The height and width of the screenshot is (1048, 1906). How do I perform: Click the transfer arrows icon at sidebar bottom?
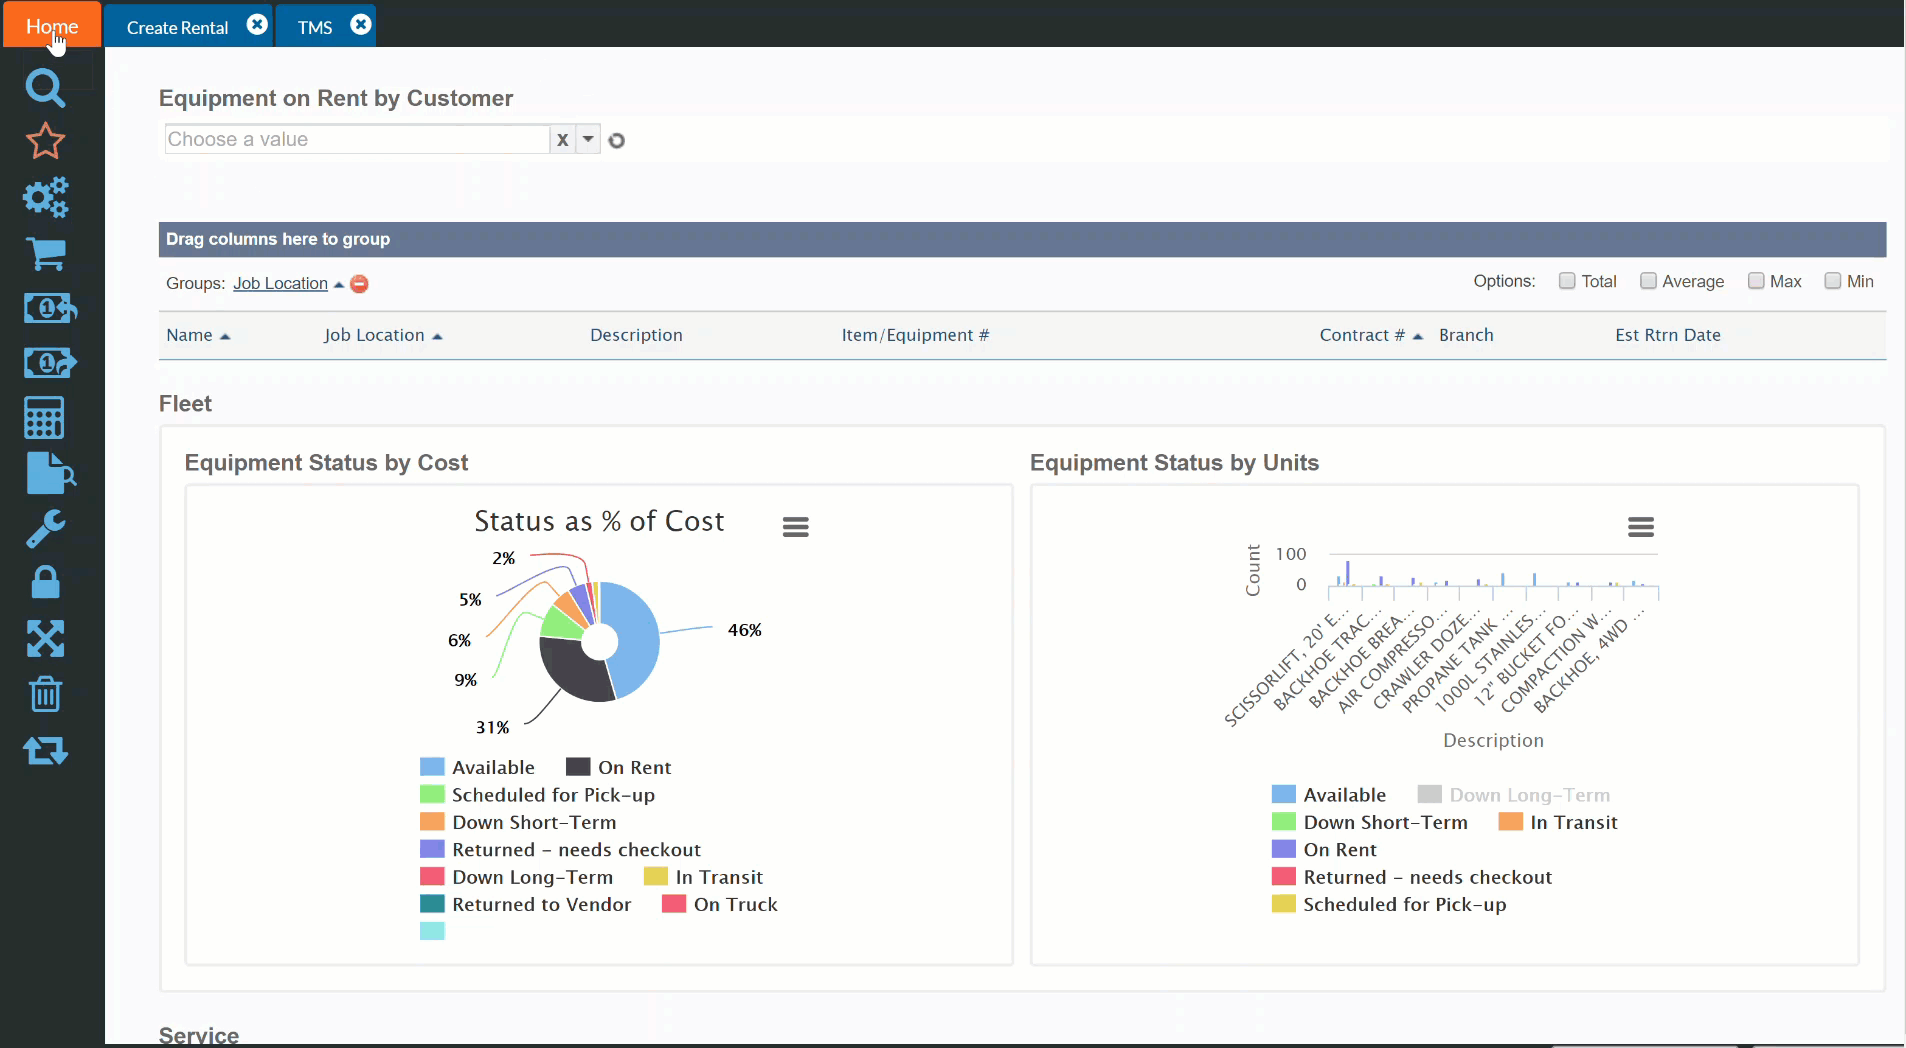coord(45,751)
